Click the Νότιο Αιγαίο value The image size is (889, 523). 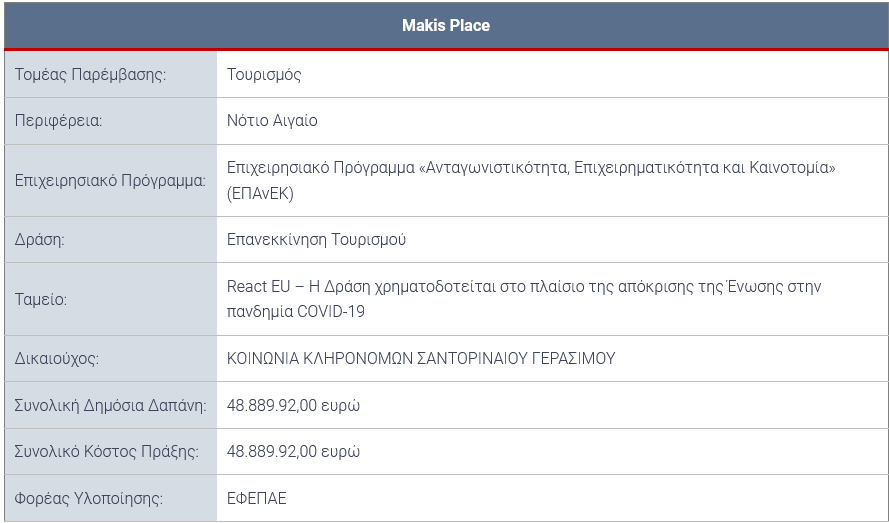(x=272, y=121)
